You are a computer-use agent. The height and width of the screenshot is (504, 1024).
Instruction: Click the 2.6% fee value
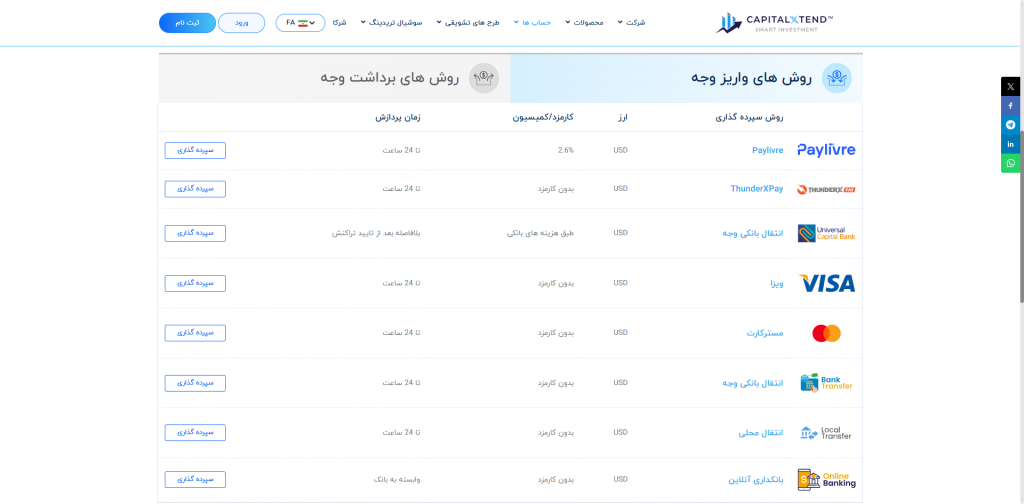click(x=566, y=150)
